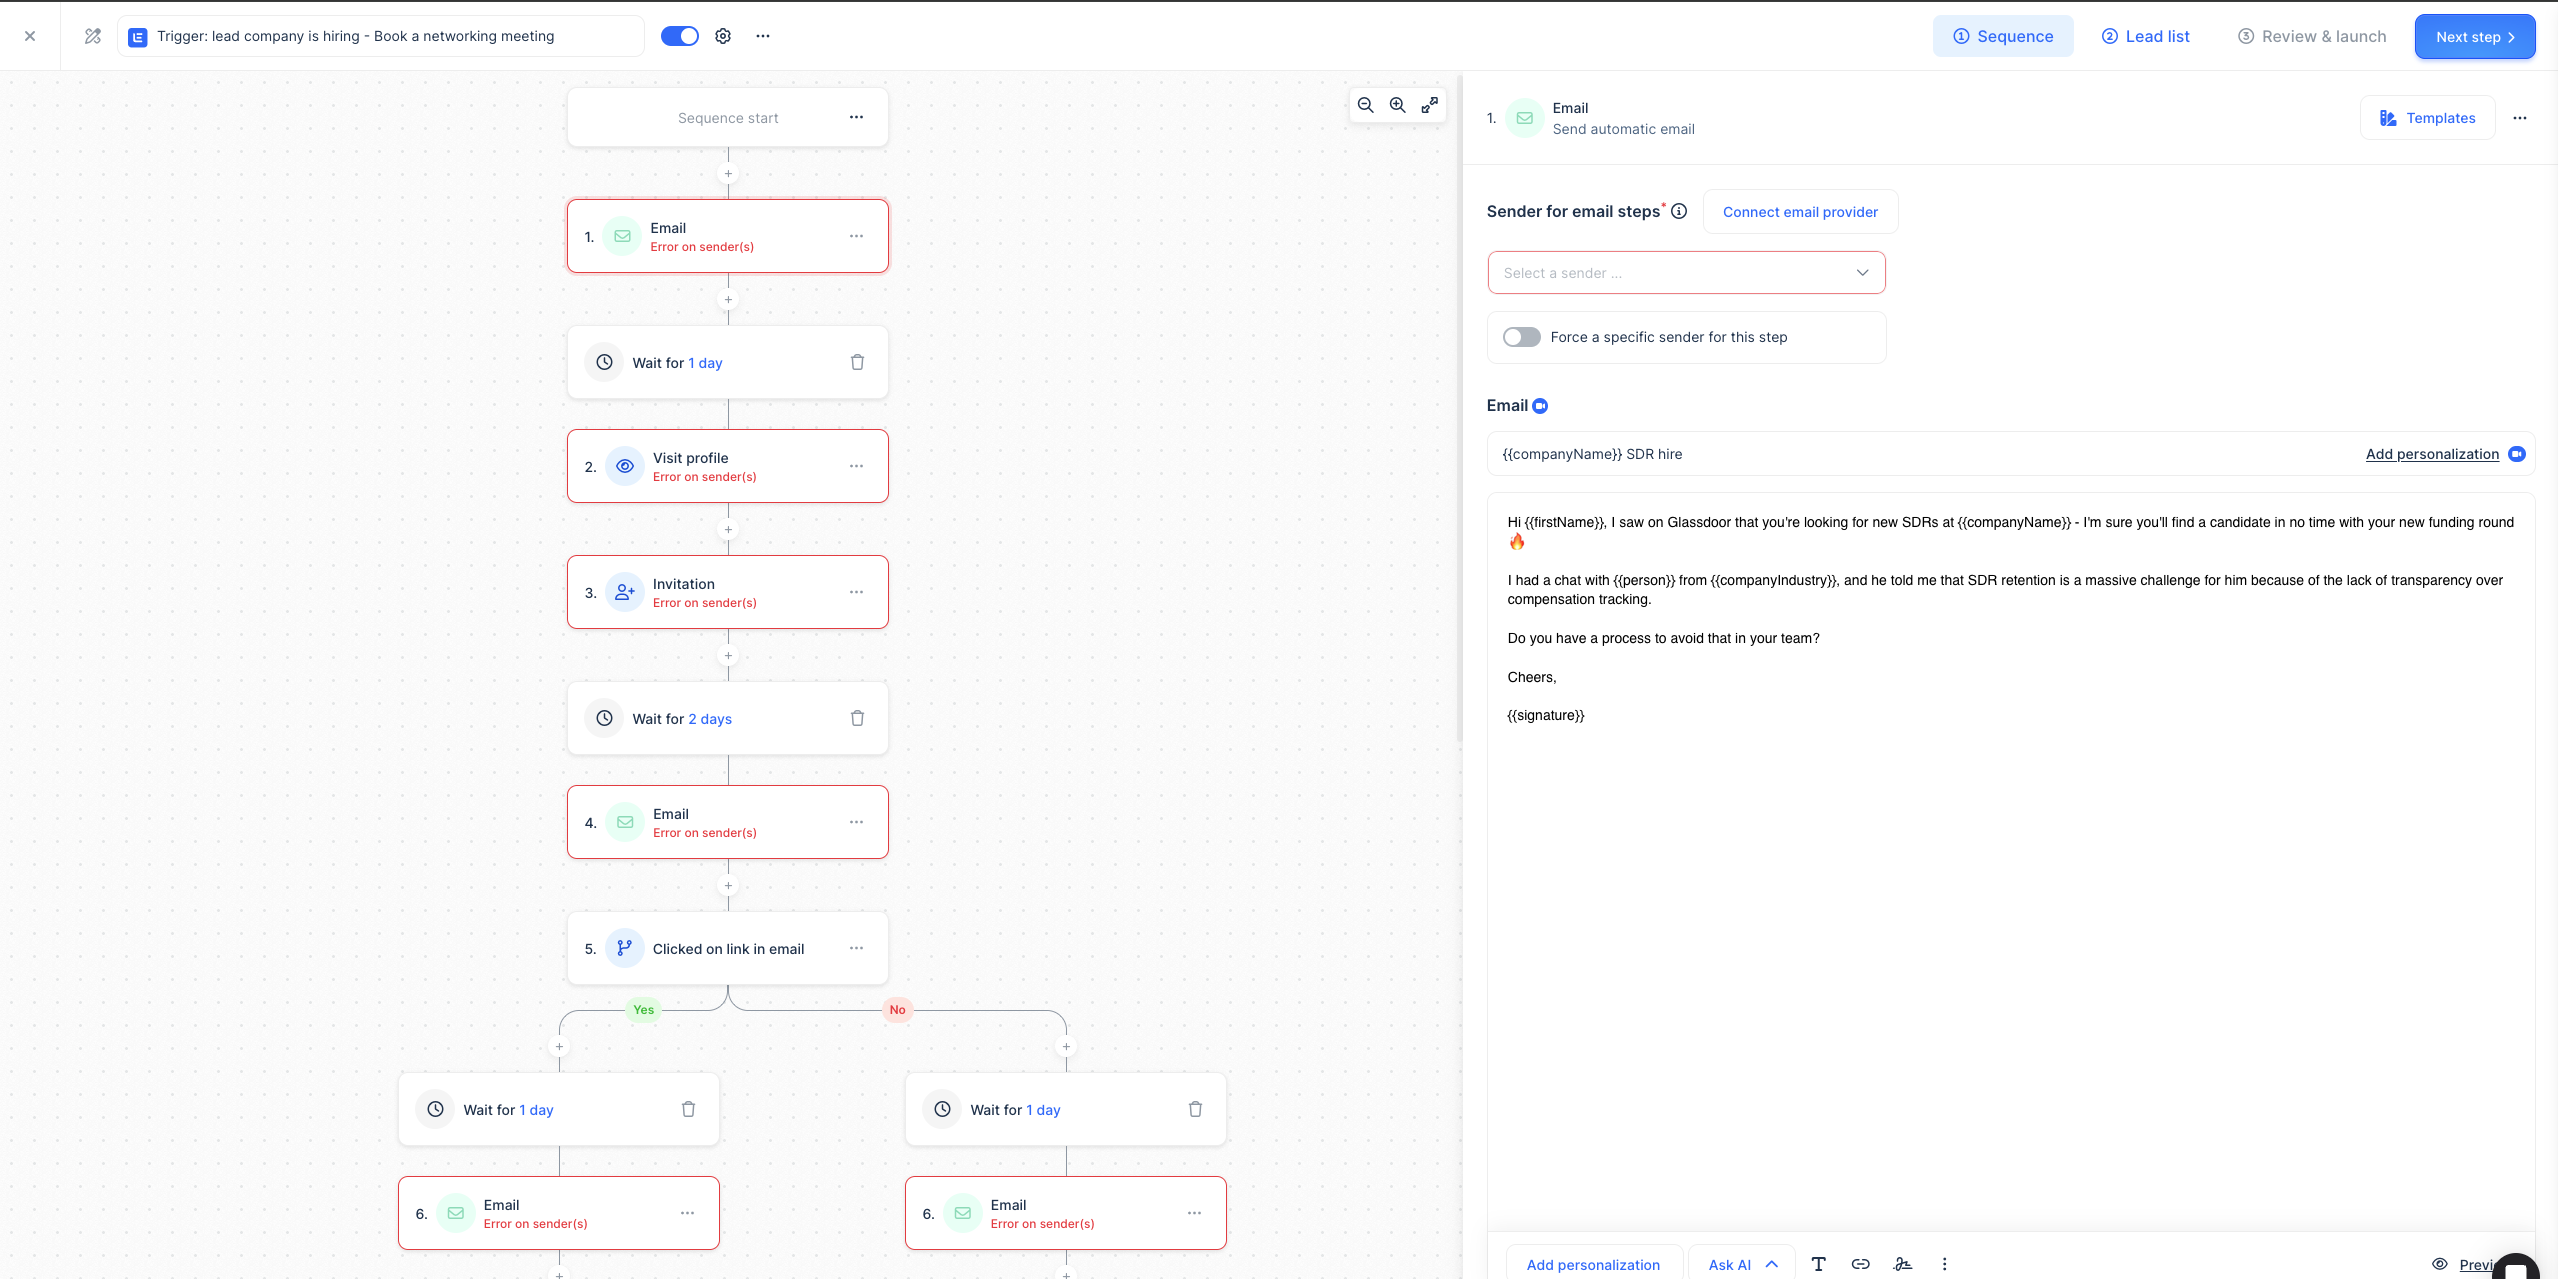2558x1279 pixels.
Task: Expand the Ask AI menu
Action: [1742, 1264]
